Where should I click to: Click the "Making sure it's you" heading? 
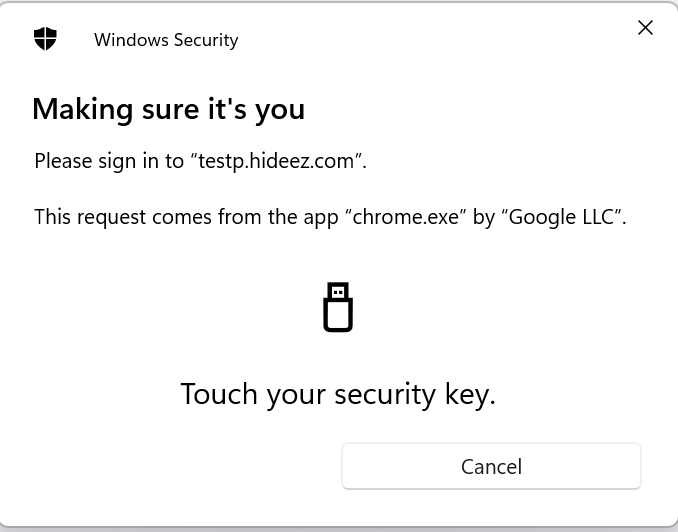point(168,108)
